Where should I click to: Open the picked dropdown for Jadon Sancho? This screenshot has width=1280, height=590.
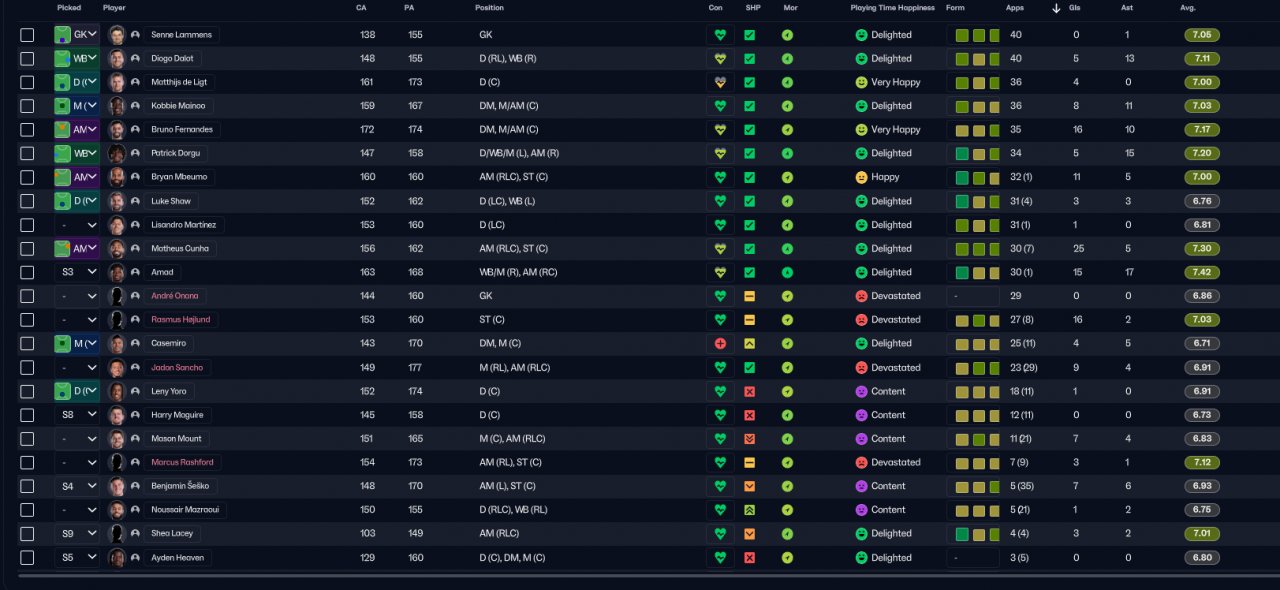pyautogui.click(x=77, y=367)
